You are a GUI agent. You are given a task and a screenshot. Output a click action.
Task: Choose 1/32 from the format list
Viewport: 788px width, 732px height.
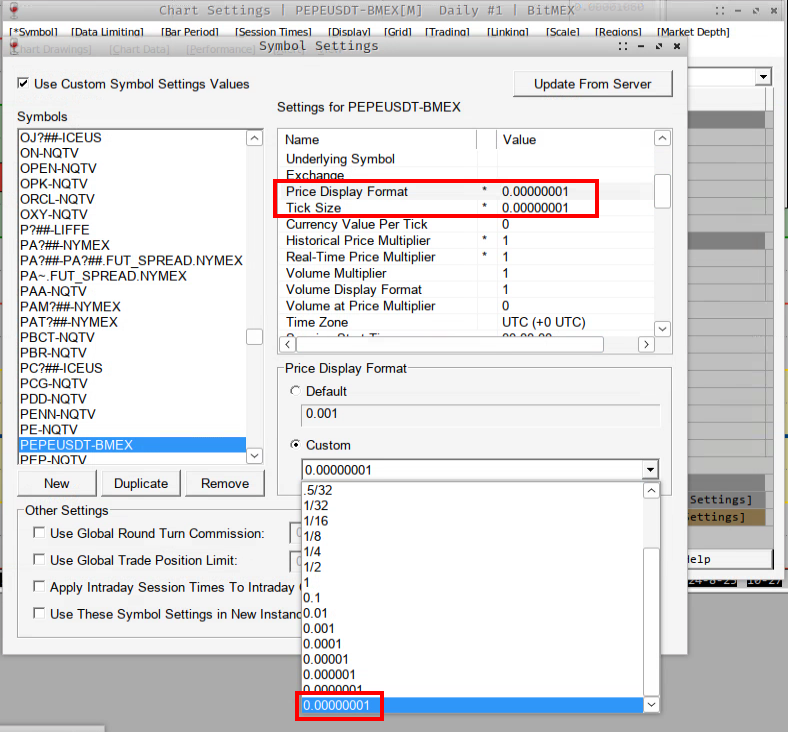click(472, 505)
